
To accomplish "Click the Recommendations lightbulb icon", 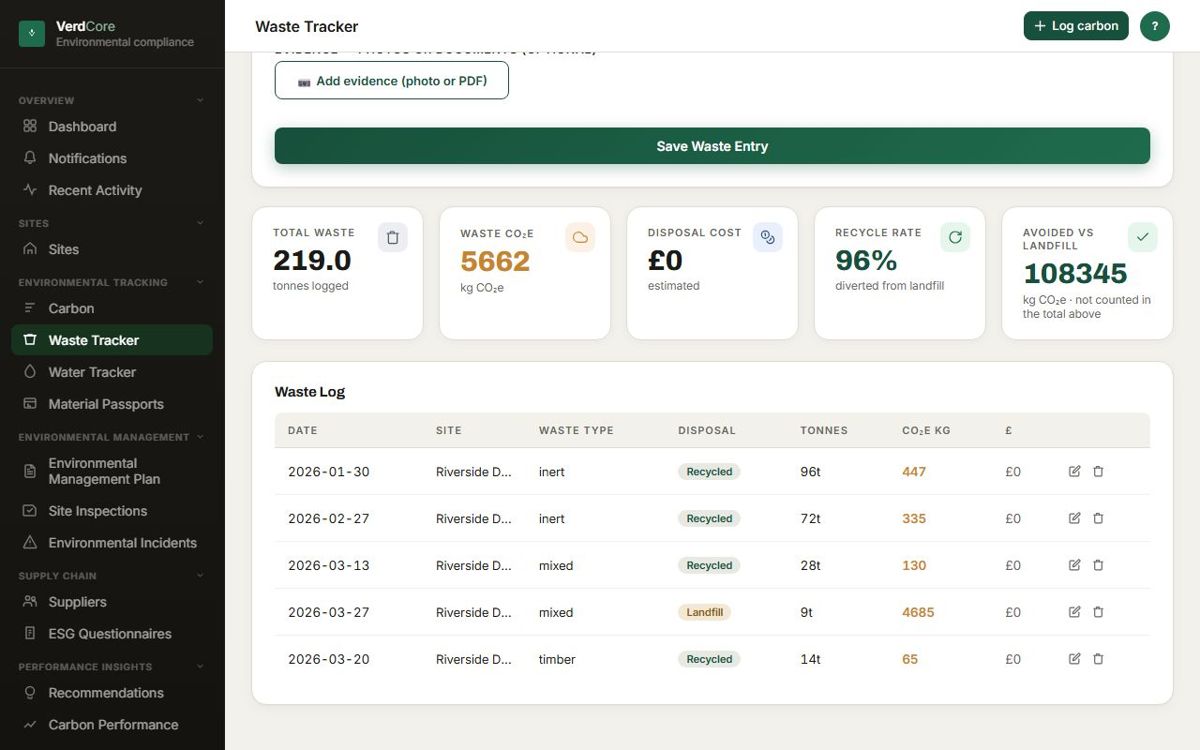I will (x=30, y=693).
